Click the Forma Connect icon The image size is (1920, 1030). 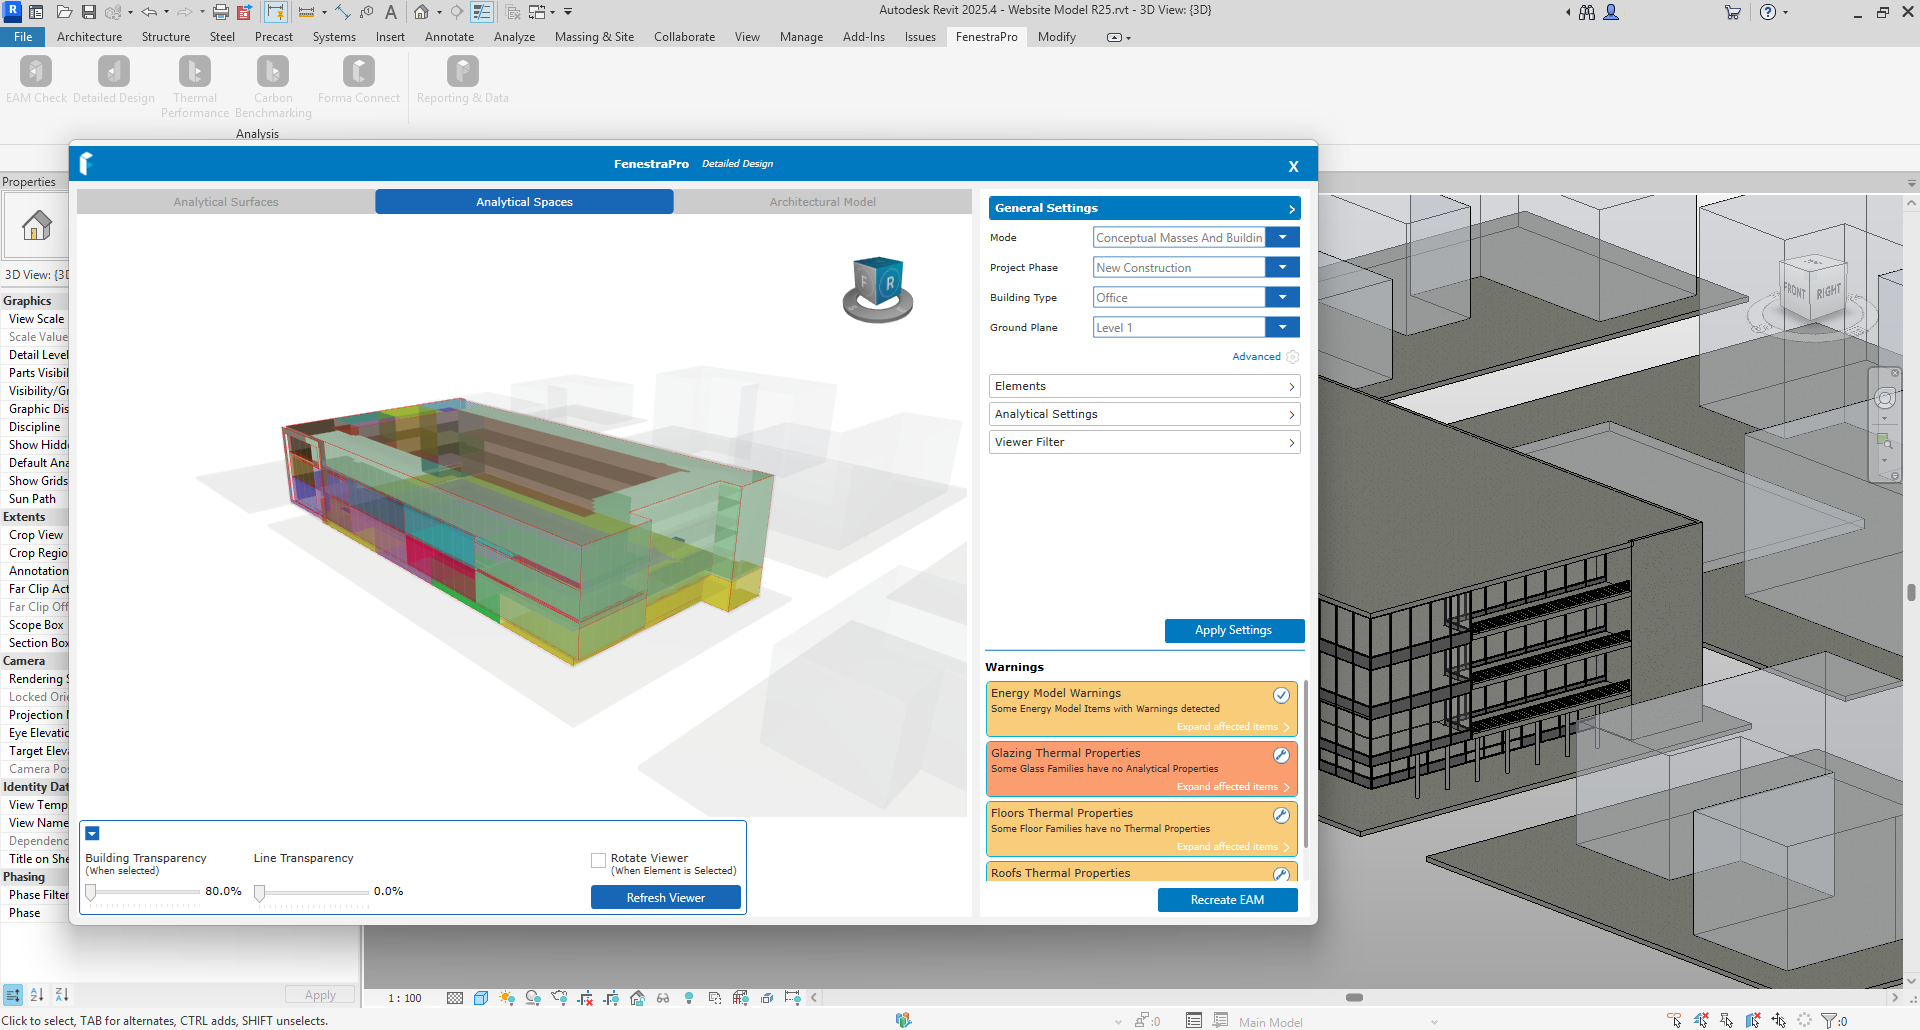coord(358,73)
